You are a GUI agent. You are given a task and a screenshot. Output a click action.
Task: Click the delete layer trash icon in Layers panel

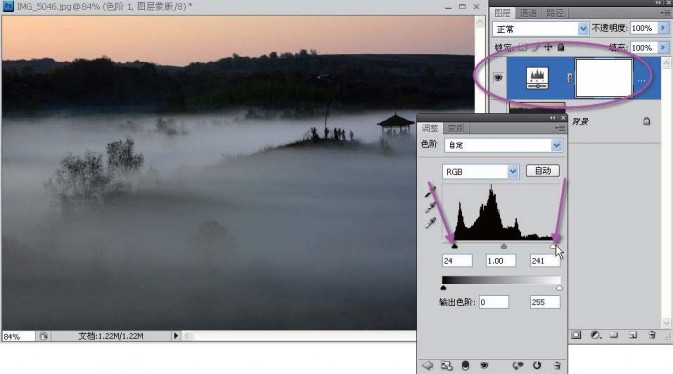pos(652,335)
